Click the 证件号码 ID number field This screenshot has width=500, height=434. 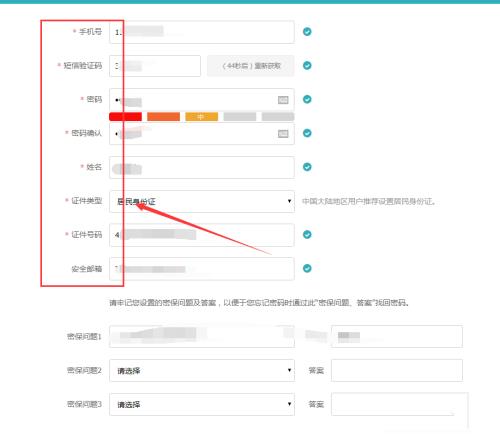202,235
